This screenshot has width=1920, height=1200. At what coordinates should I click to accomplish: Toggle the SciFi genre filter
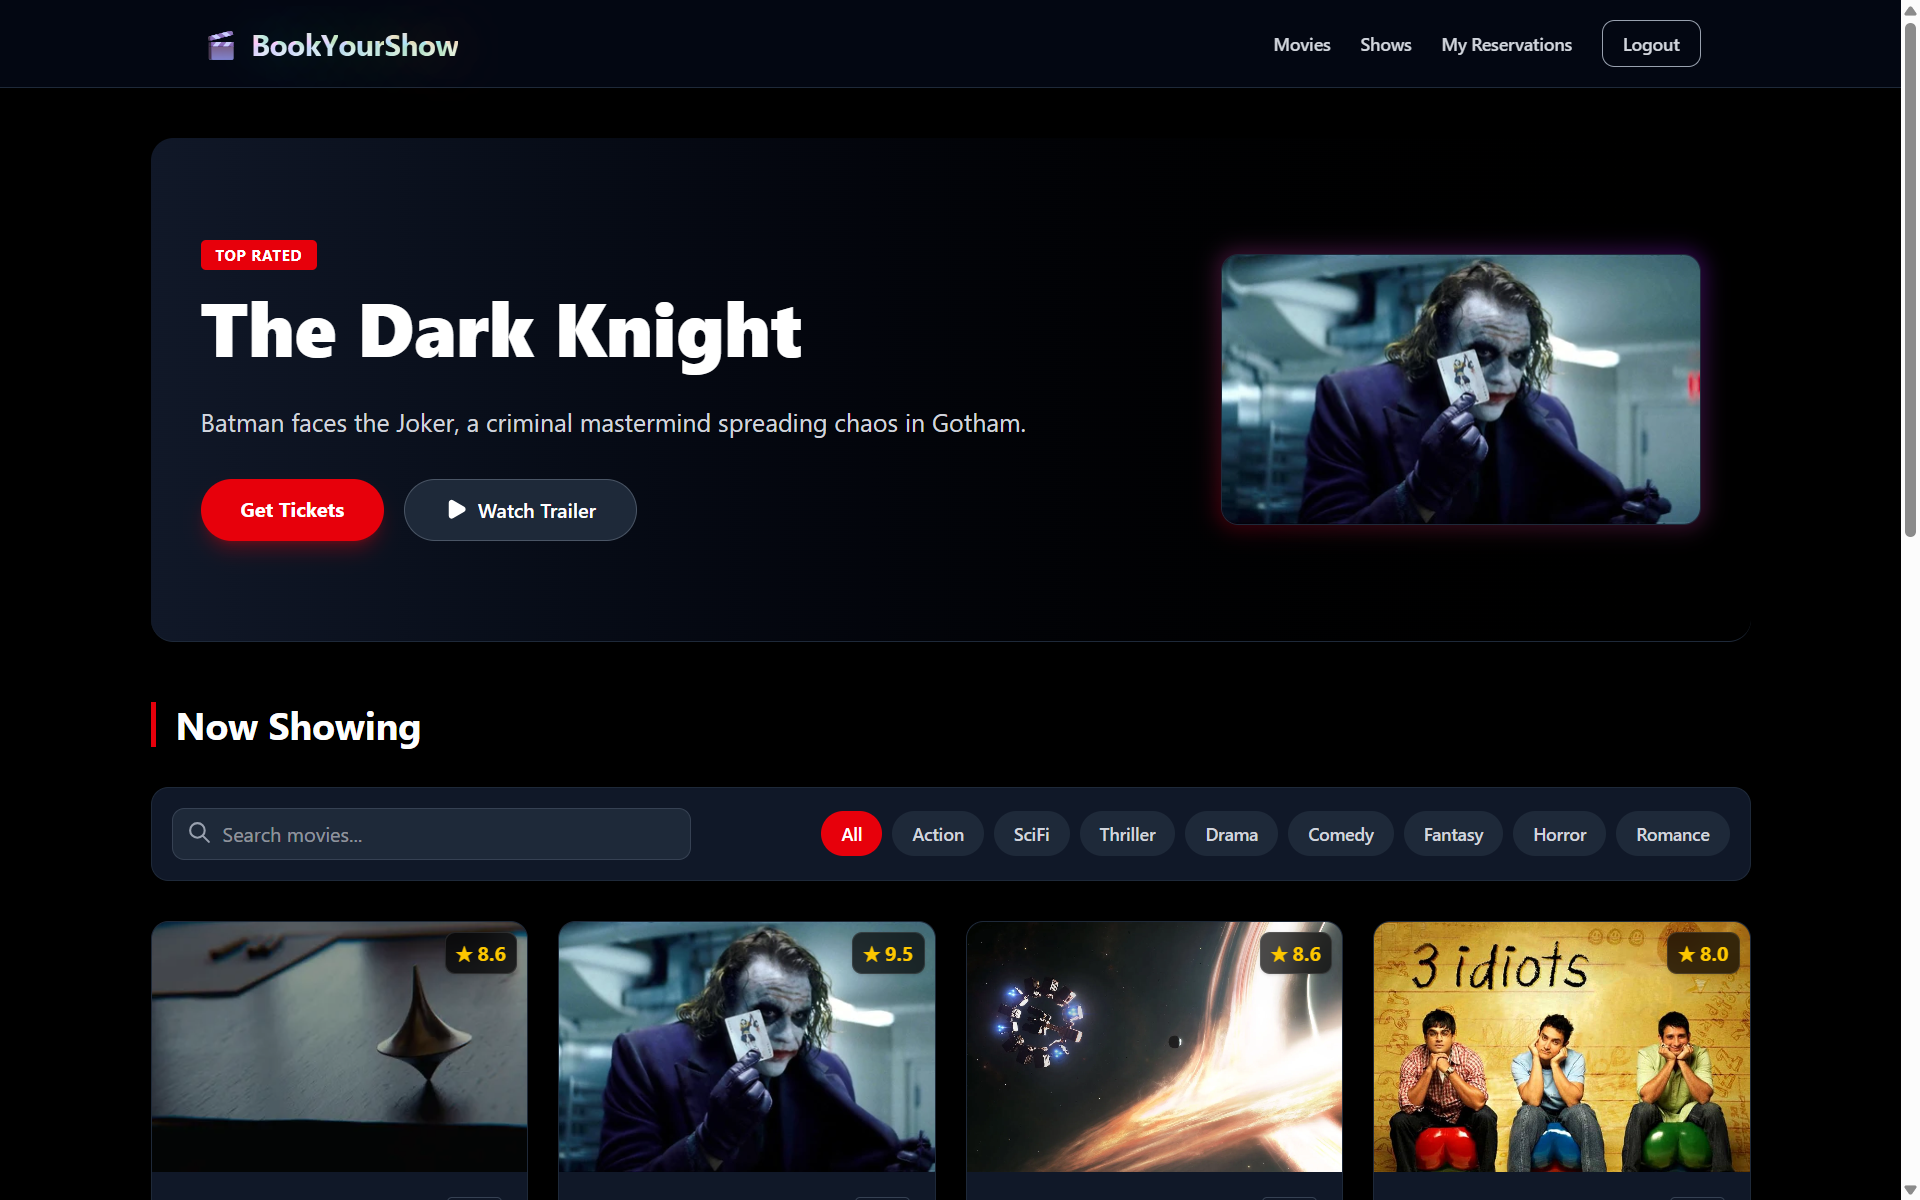(1031, 834)
